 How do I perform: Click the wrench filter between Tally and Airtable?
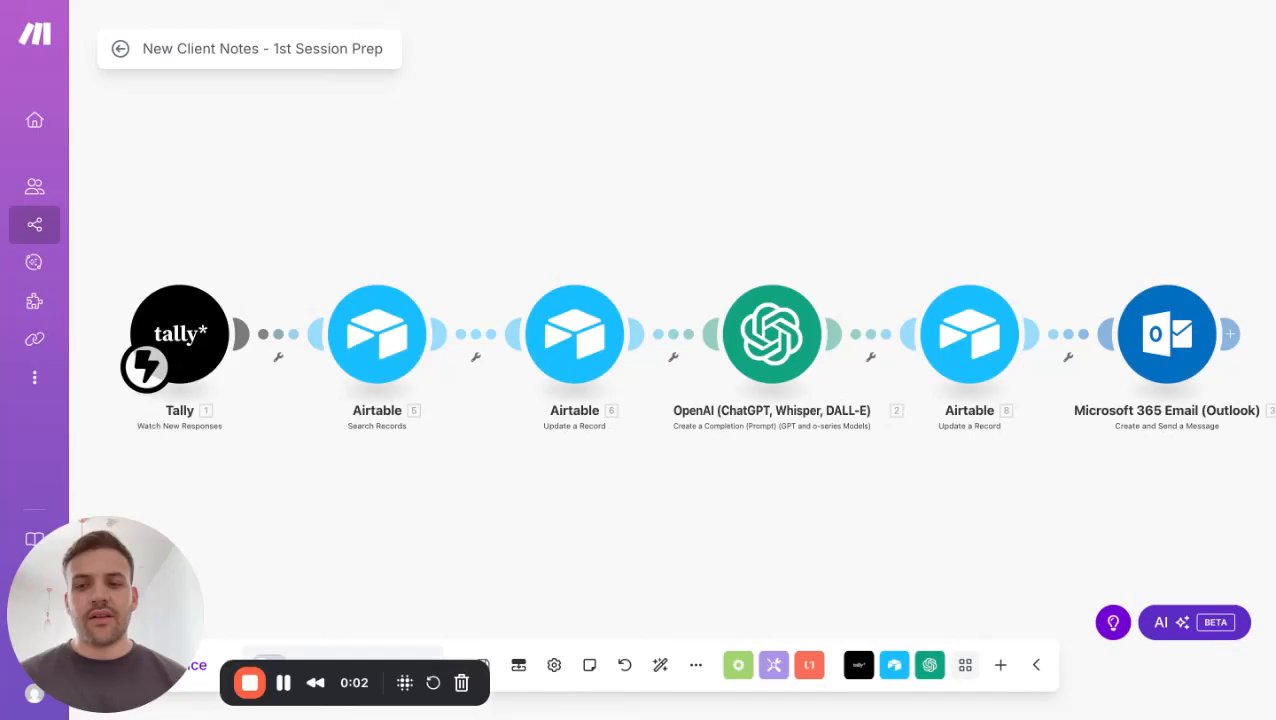tap(278, 357)
